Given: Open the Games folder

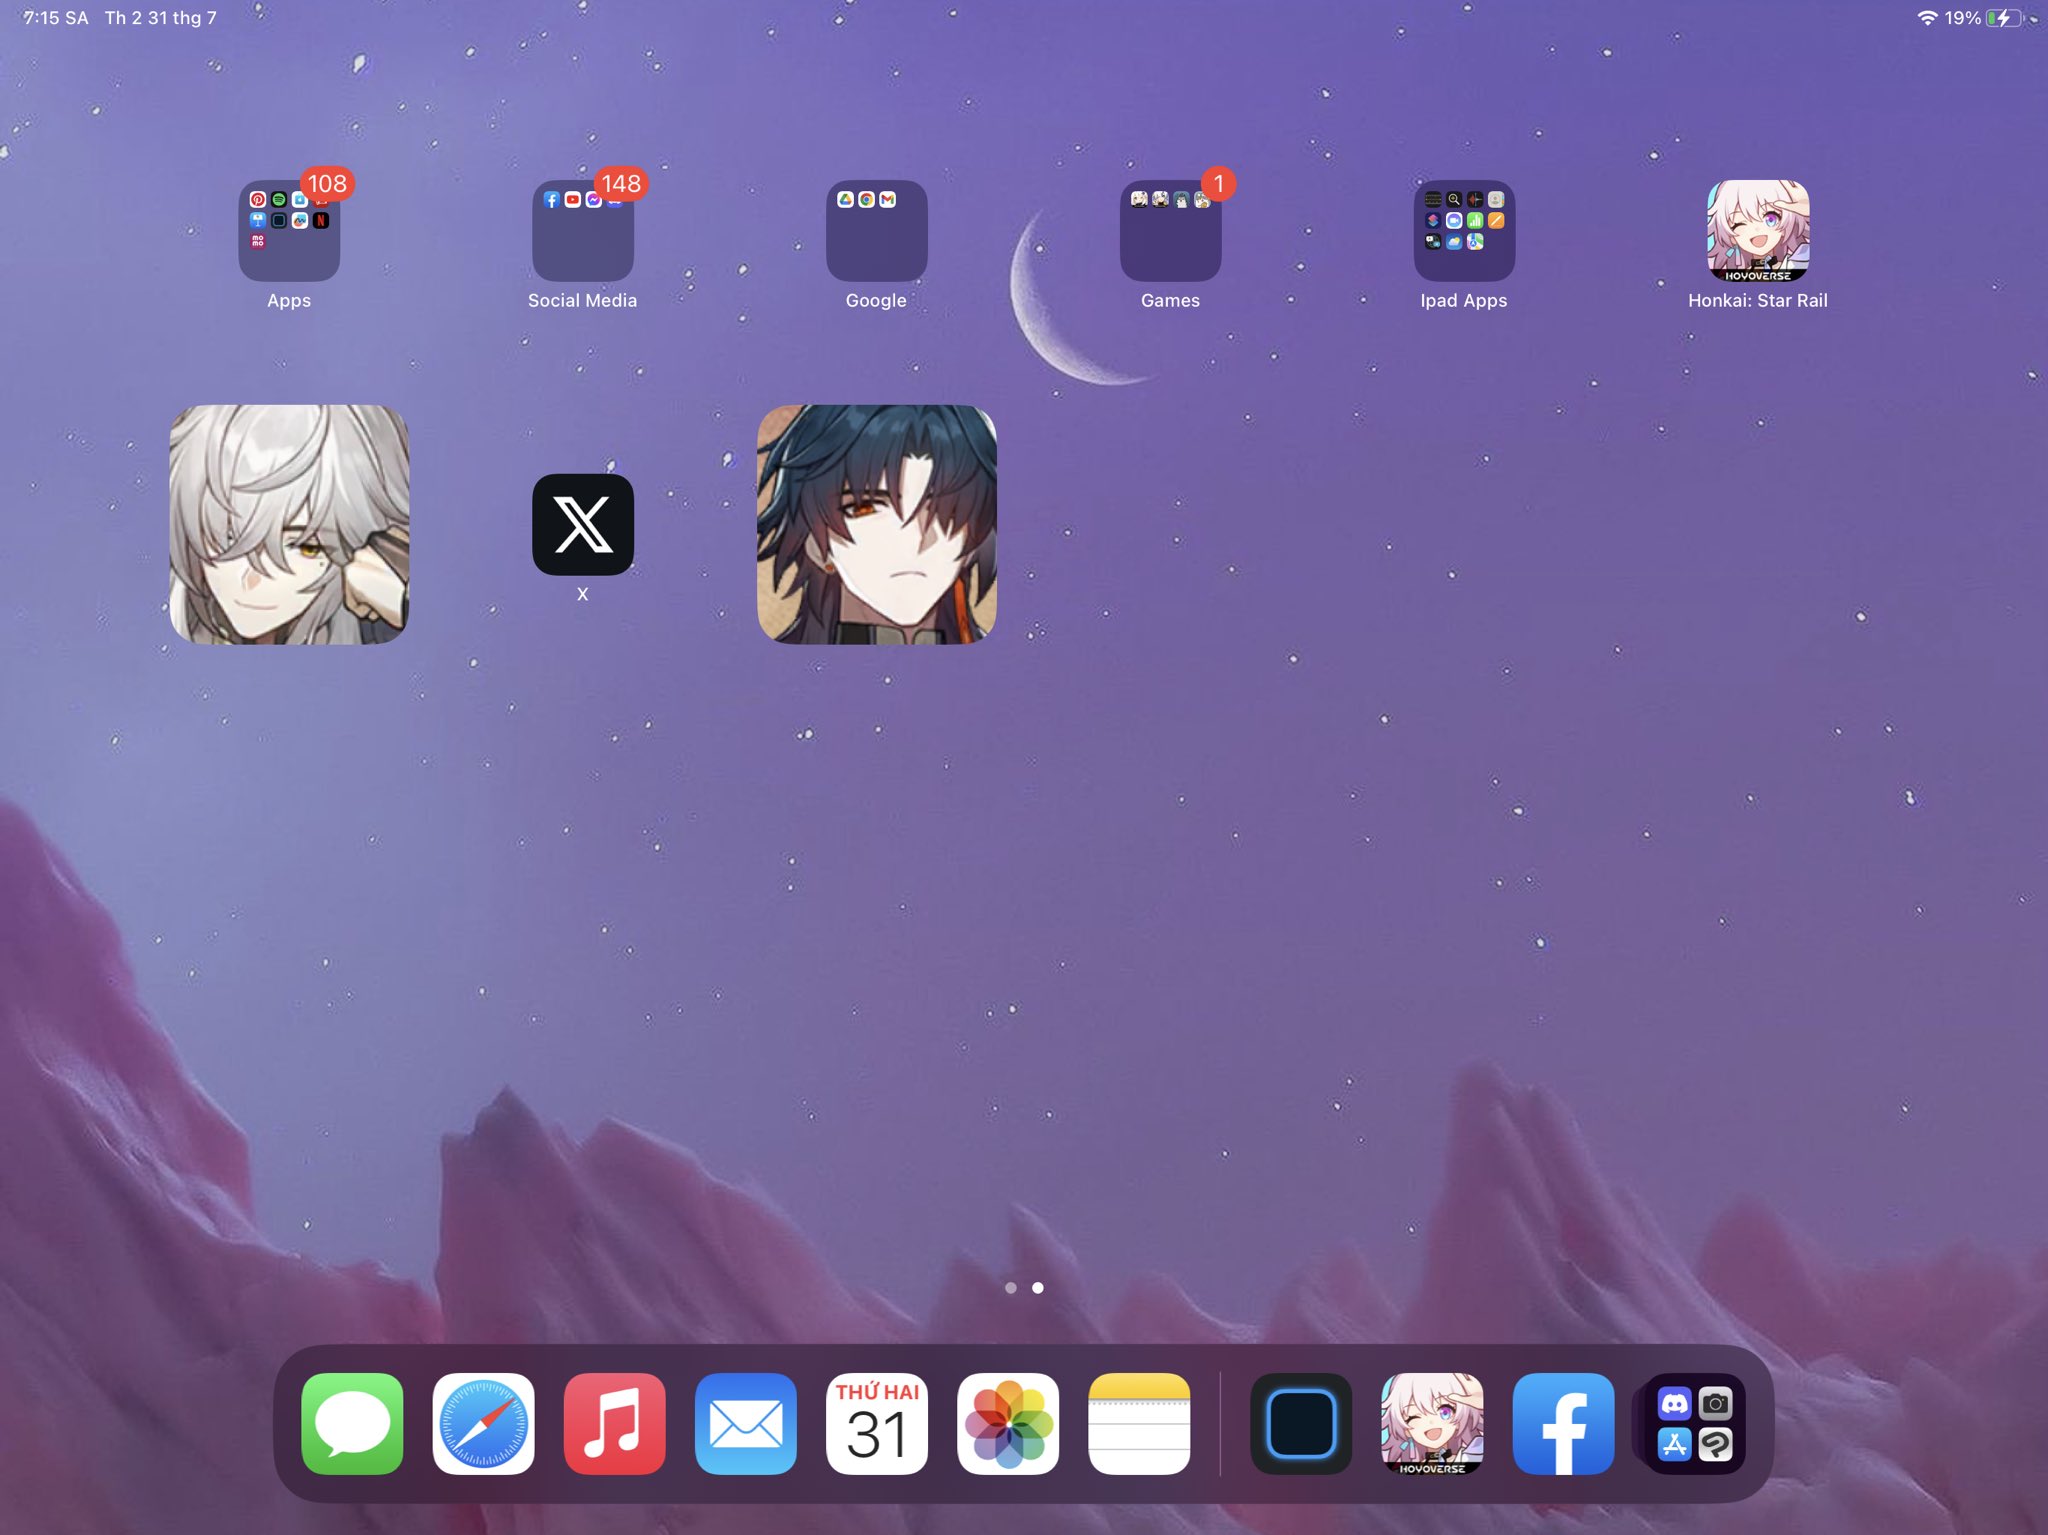Looking at the screenshot, I should pos(1170,230).
